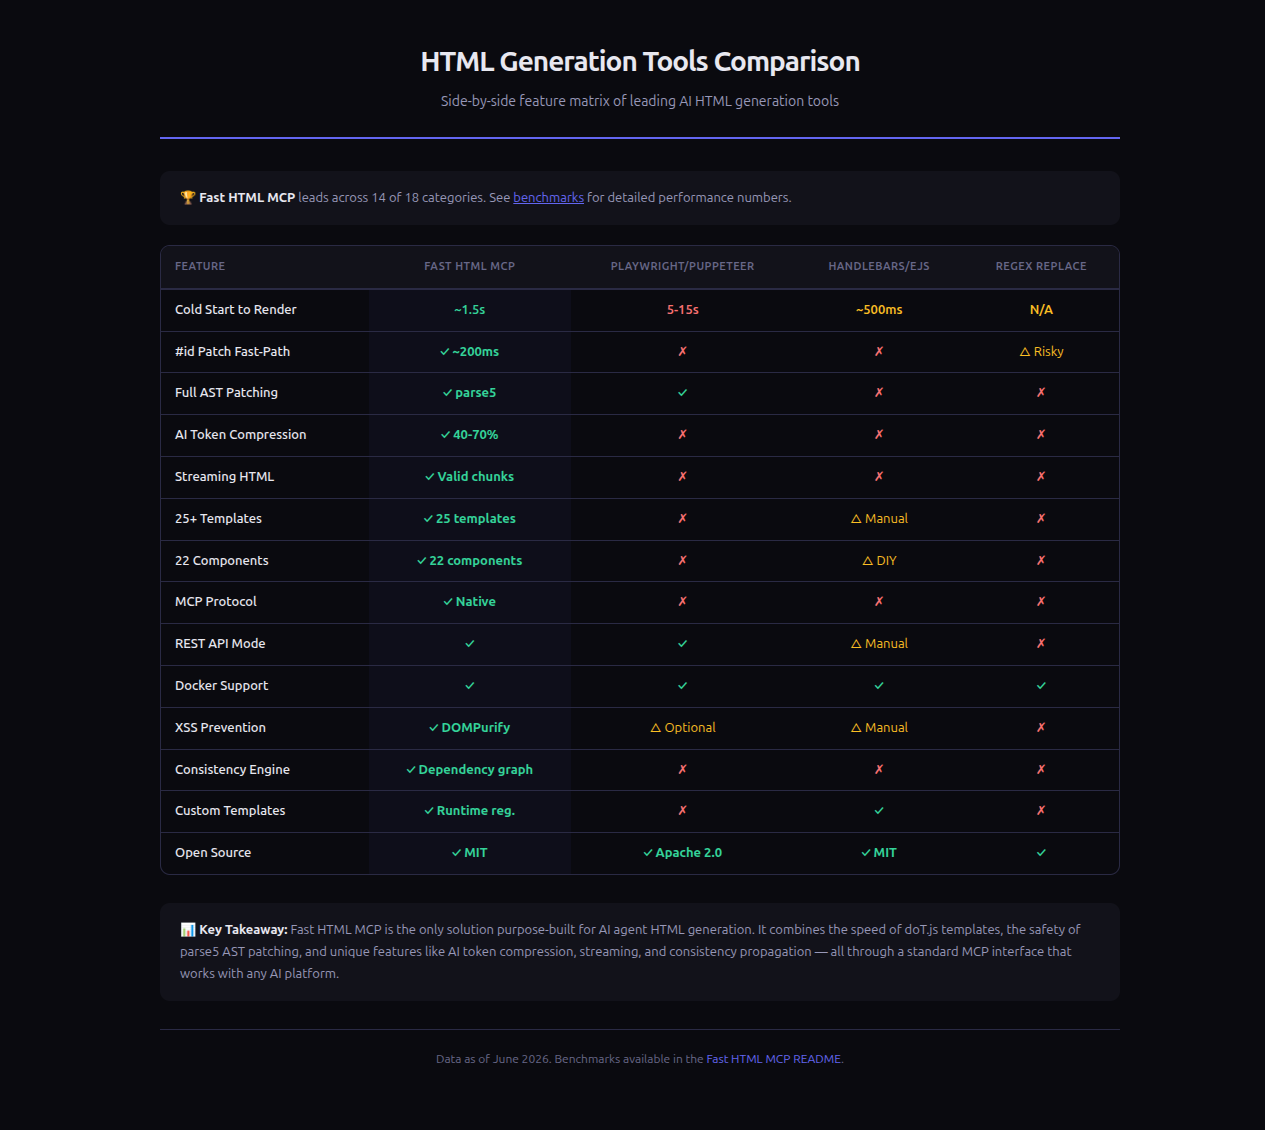1265x1130 pixels.
Task: Click the trophy icon in the banner
Action: pyautogui.click(x=188, y=198)
